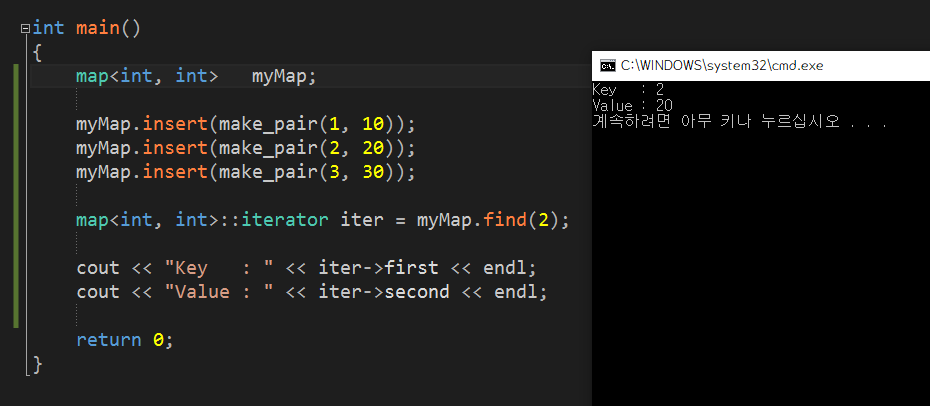The height and width of the screenshot is (406, 930).
Task: Click 'Key : 2' output in console
Action: point(628,89)
